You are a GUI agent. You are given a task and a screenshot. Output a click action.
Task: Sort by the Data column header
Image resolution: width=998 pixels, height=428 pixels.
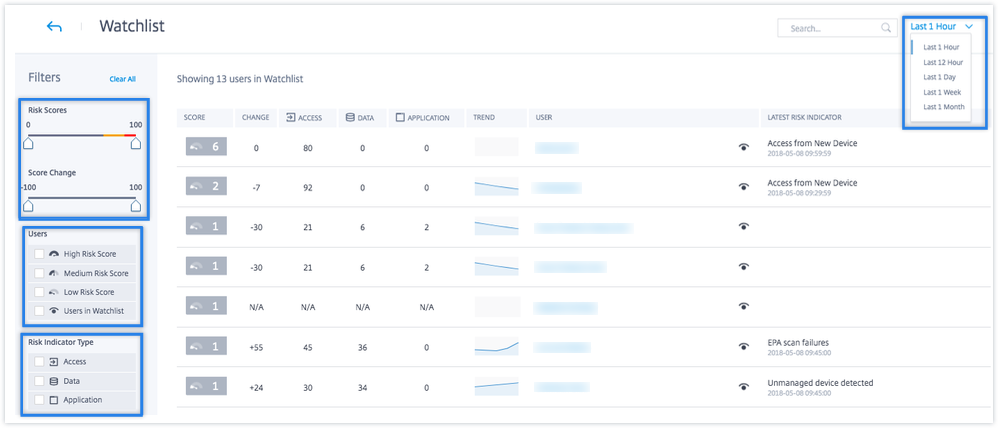(x=359, y=117)
